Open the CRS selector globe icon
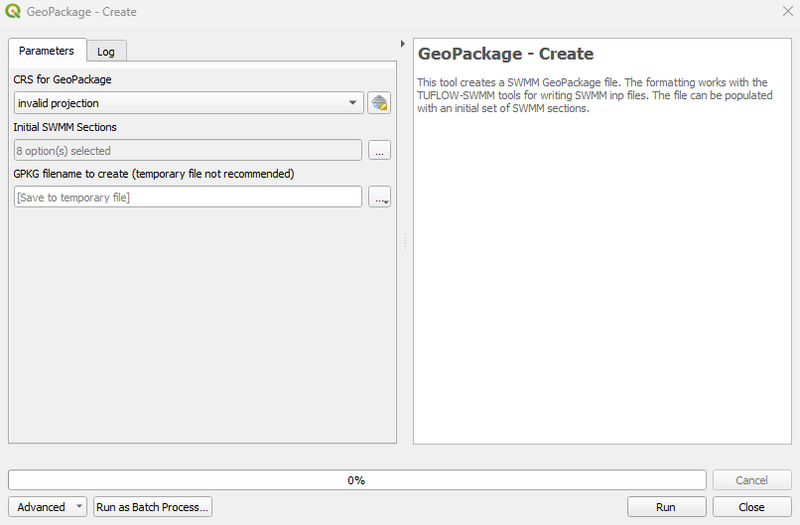800x525 pixels. coord(379,103)
